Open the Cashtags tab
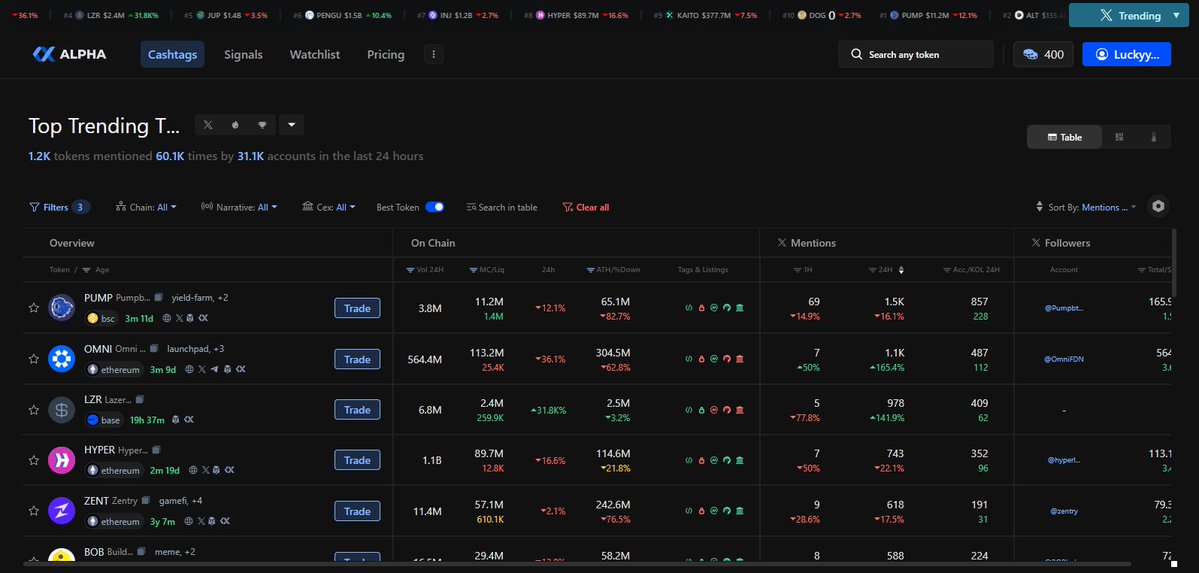Image resolution: width=1199 pixels, height=573 pixels. [172, 54]
